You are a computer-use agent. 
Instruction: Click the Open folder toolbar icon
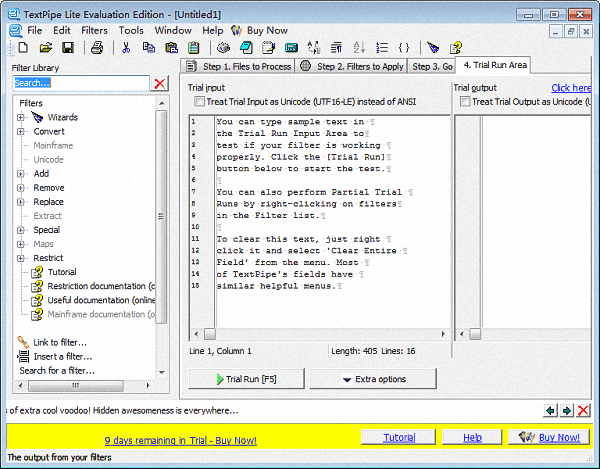tap(46, 47)
